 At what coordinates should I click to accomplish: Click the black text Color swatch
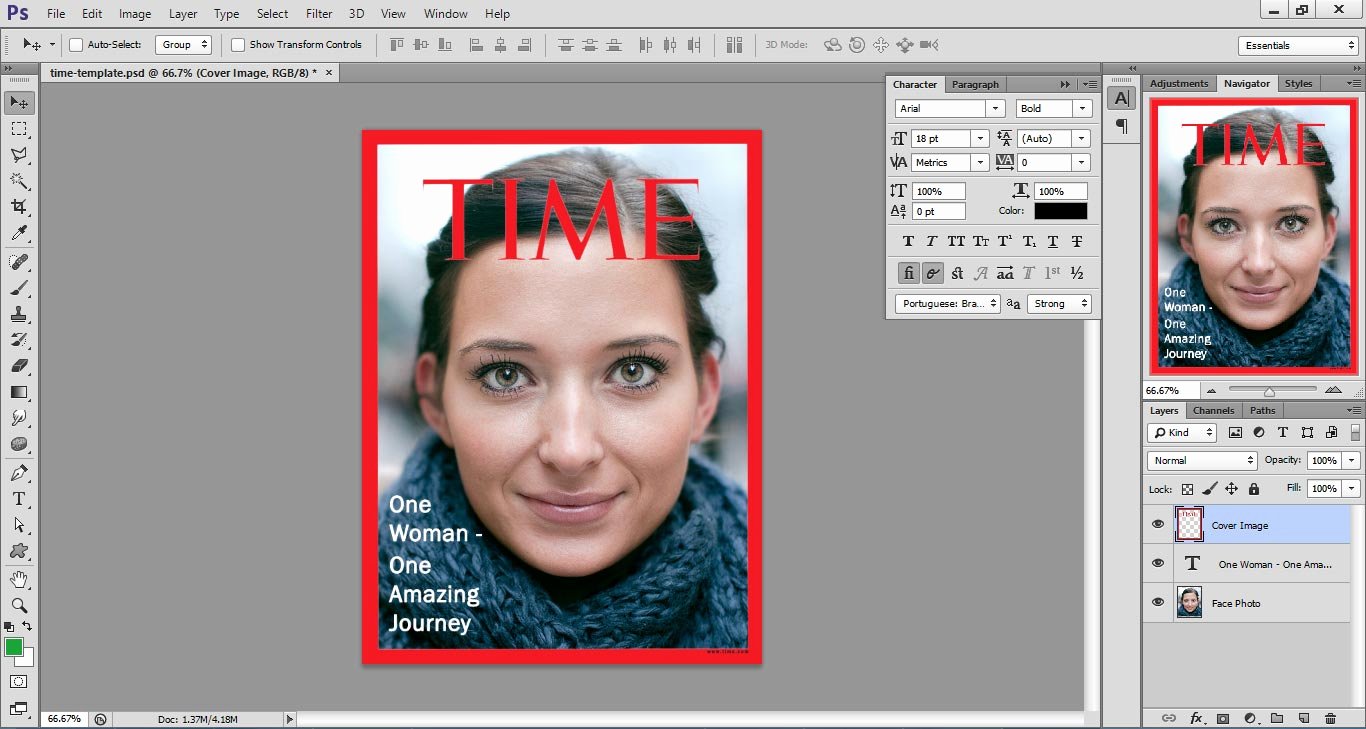click(x=1060, y=211)
